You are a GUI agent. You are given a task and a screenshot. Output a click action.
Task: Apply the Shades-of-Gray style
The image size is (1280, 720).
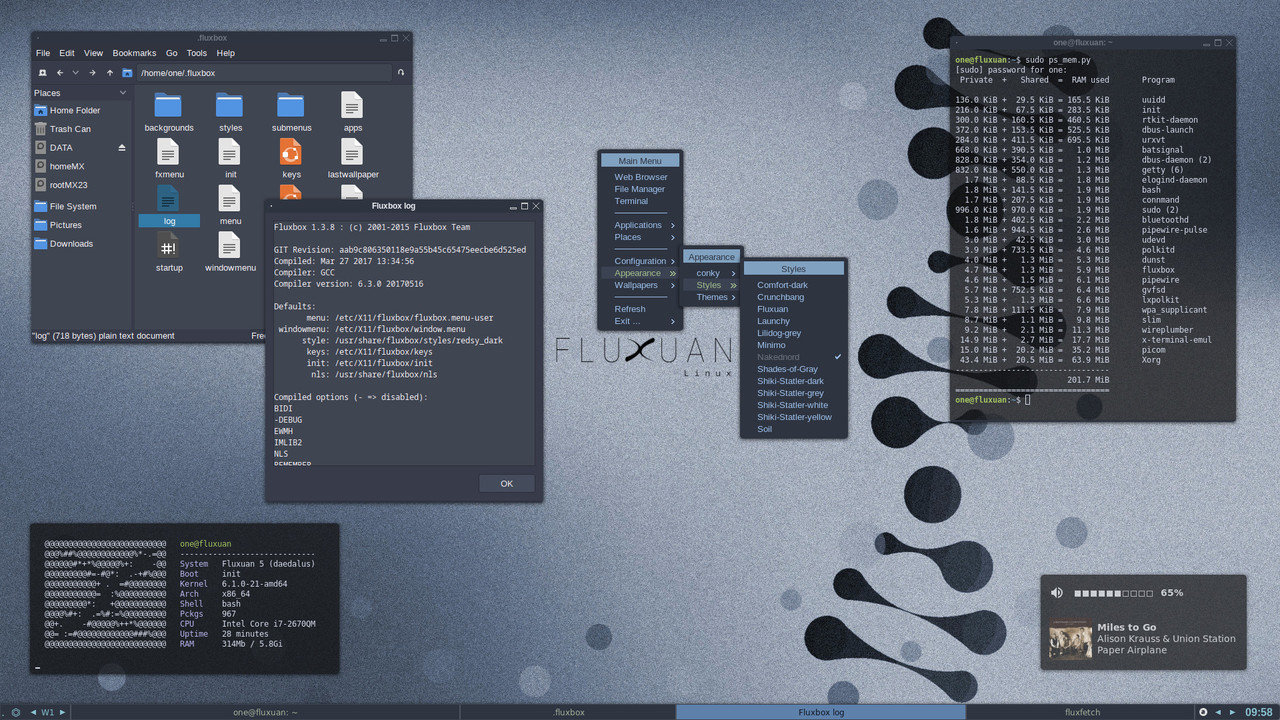pos(796,369)
